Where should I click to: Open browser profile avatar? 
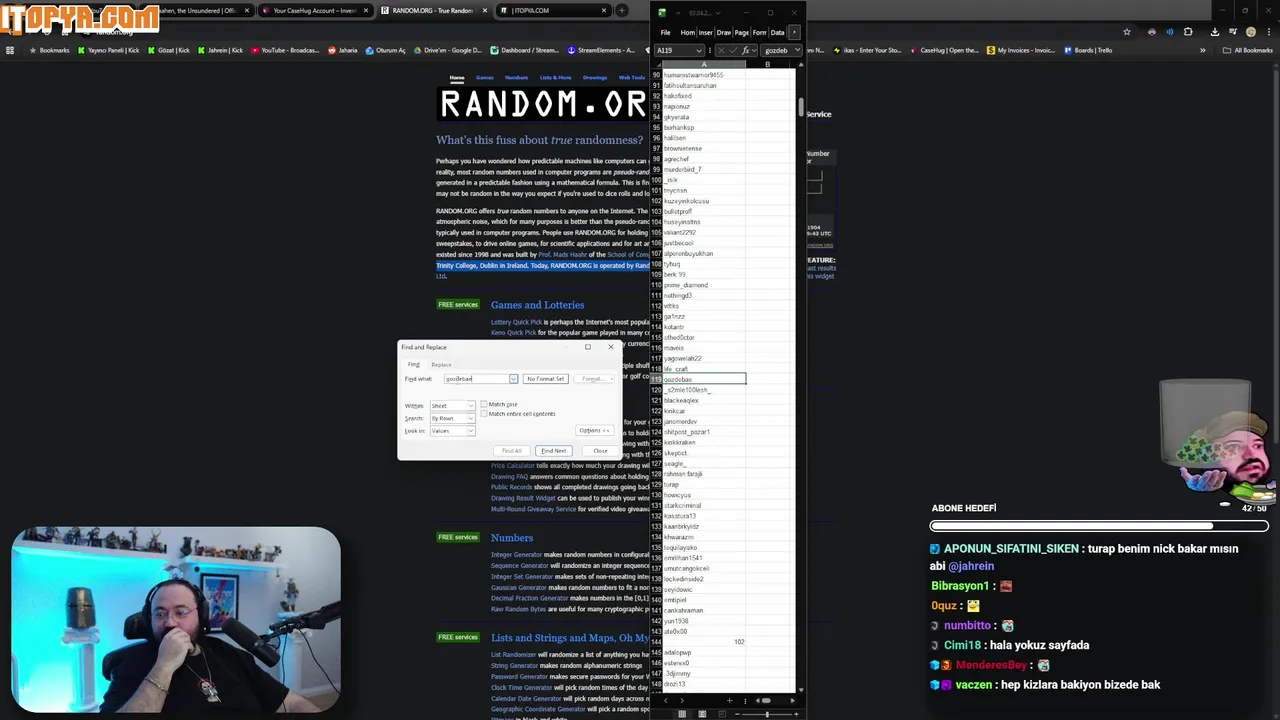pyautogui.click(x=1250, y=32)
